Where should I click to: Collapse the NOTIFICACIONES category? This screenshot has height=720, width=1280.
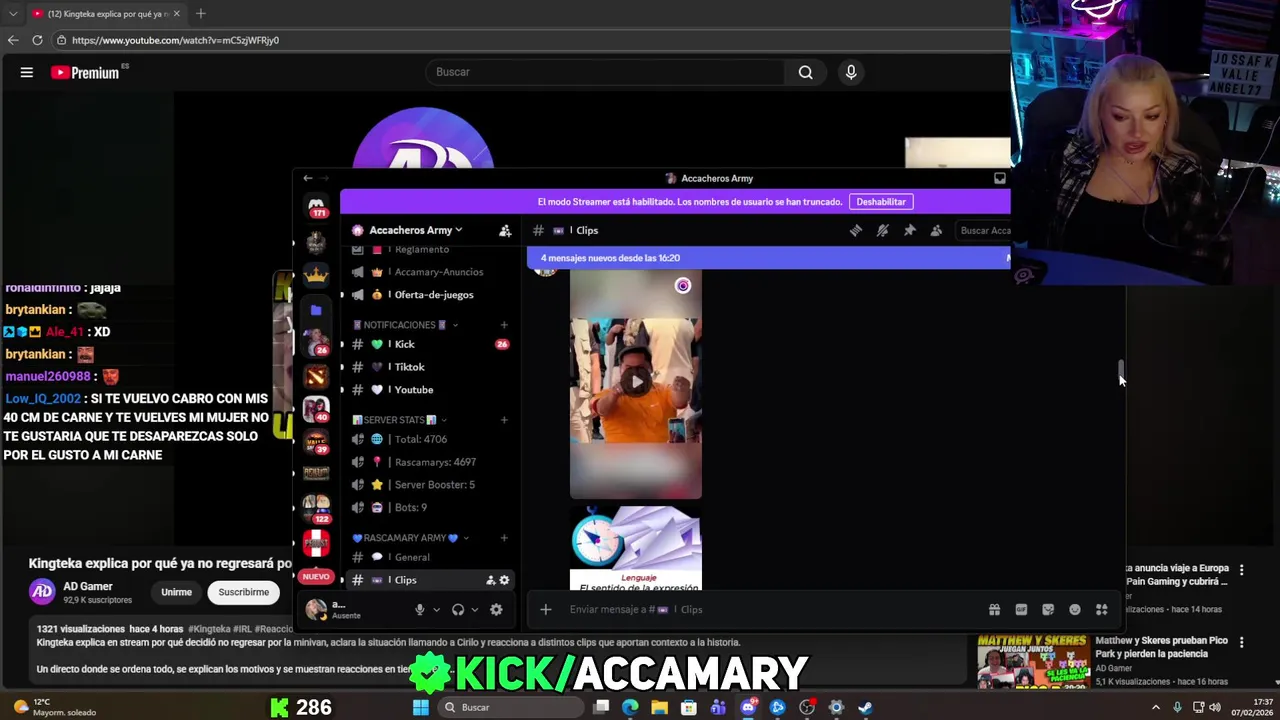tap(405, 325)
